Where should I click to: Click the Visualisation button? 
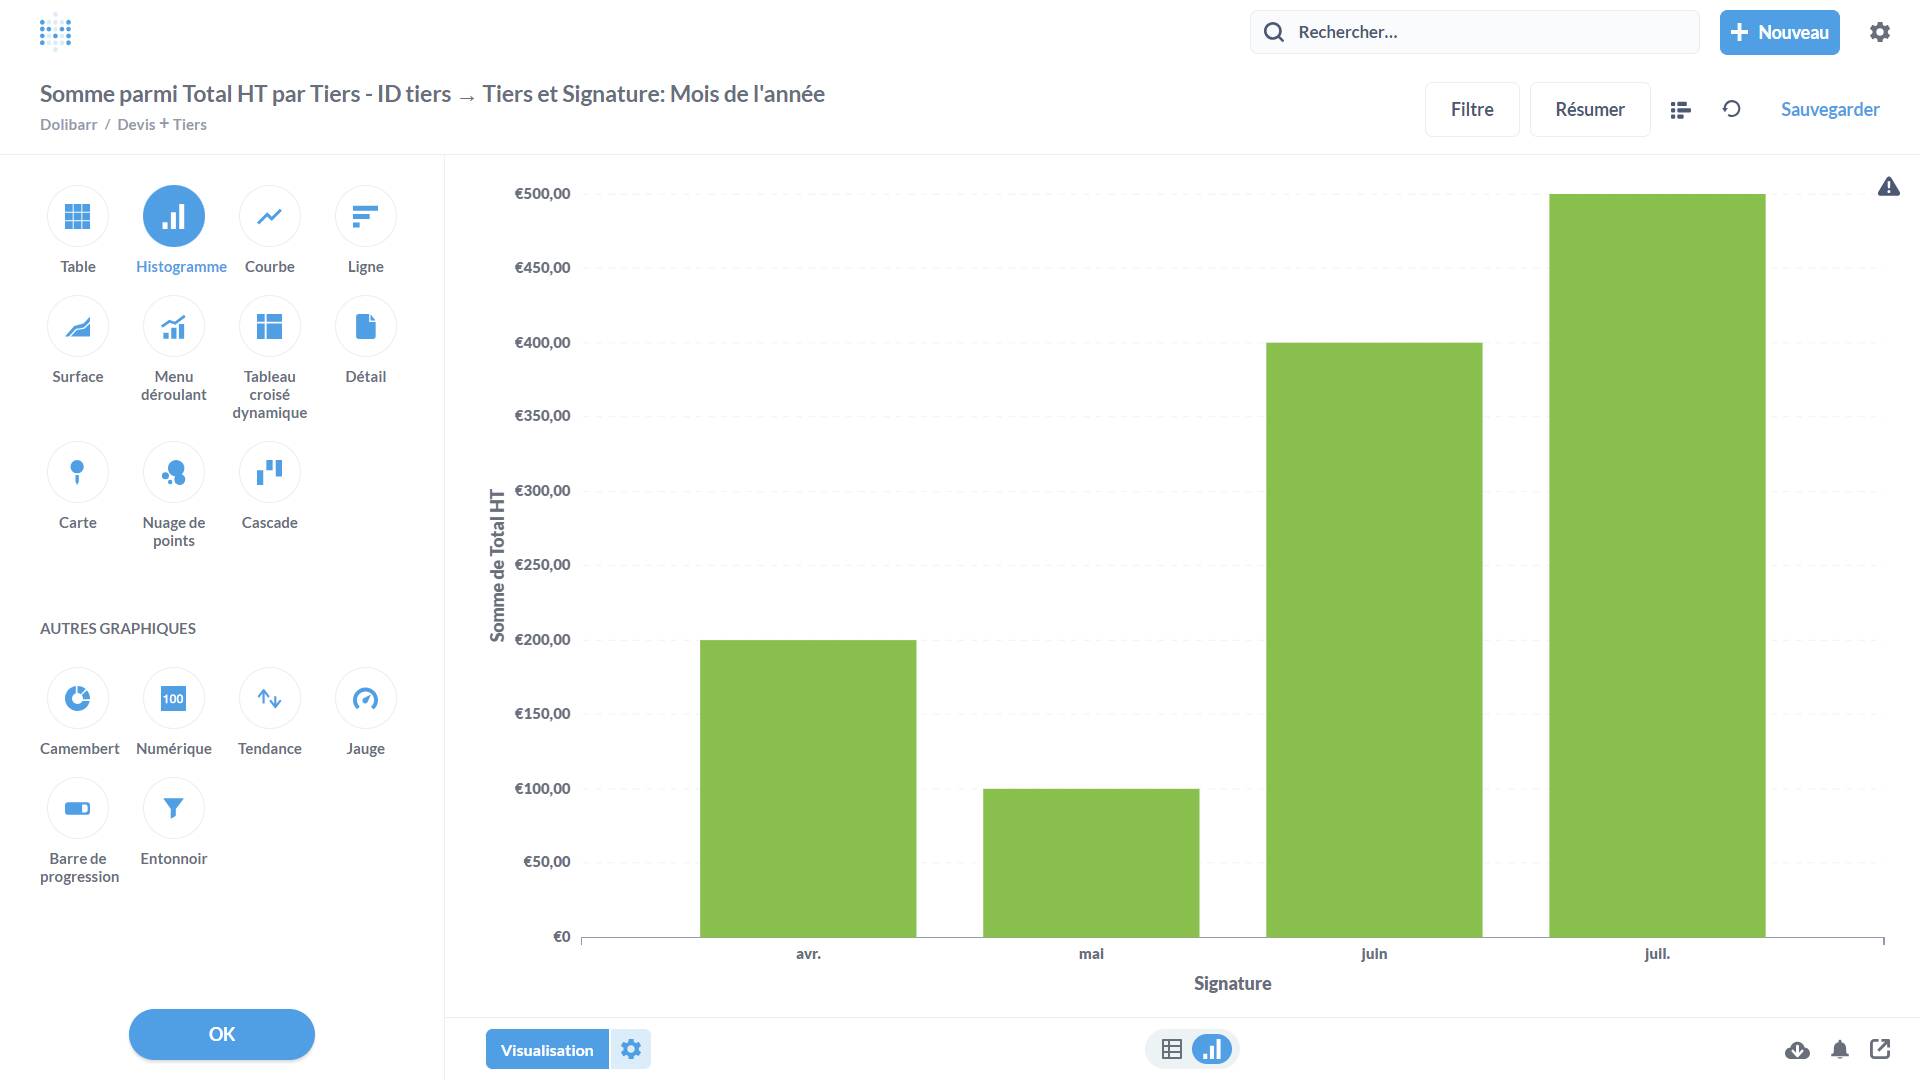547,1049
